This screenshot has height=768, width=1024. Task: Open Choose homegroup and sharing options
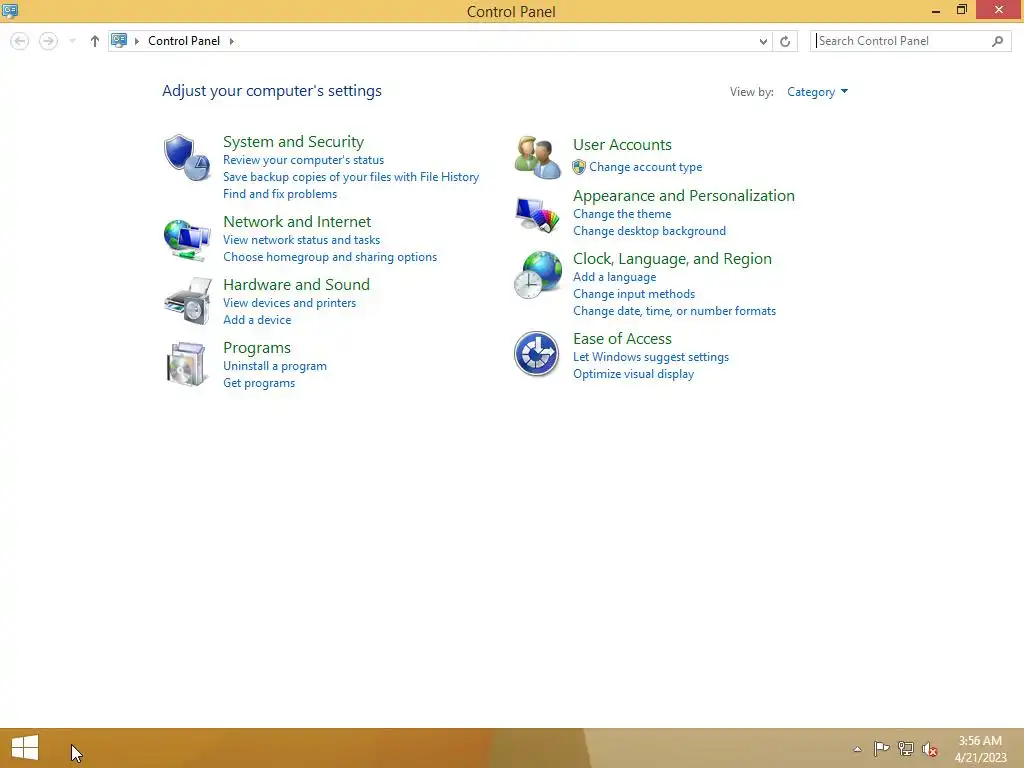330,257
